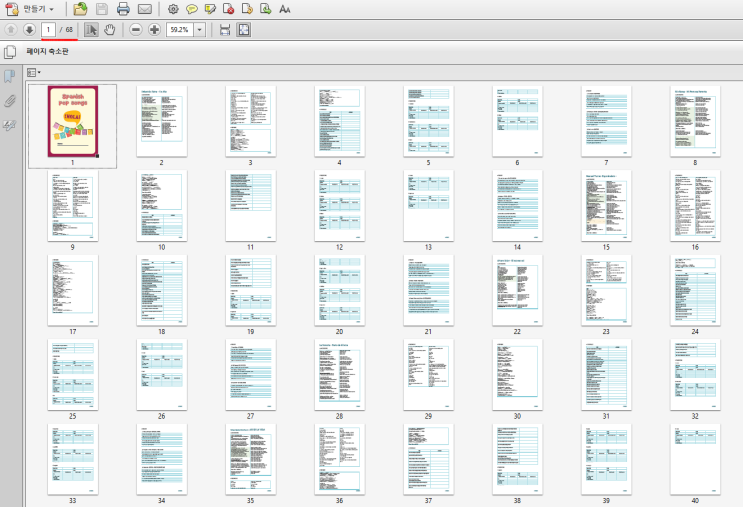Select the page 22 thumbnail
The image size is (743, 507).
pyautogui.click(x=517, y=289)
